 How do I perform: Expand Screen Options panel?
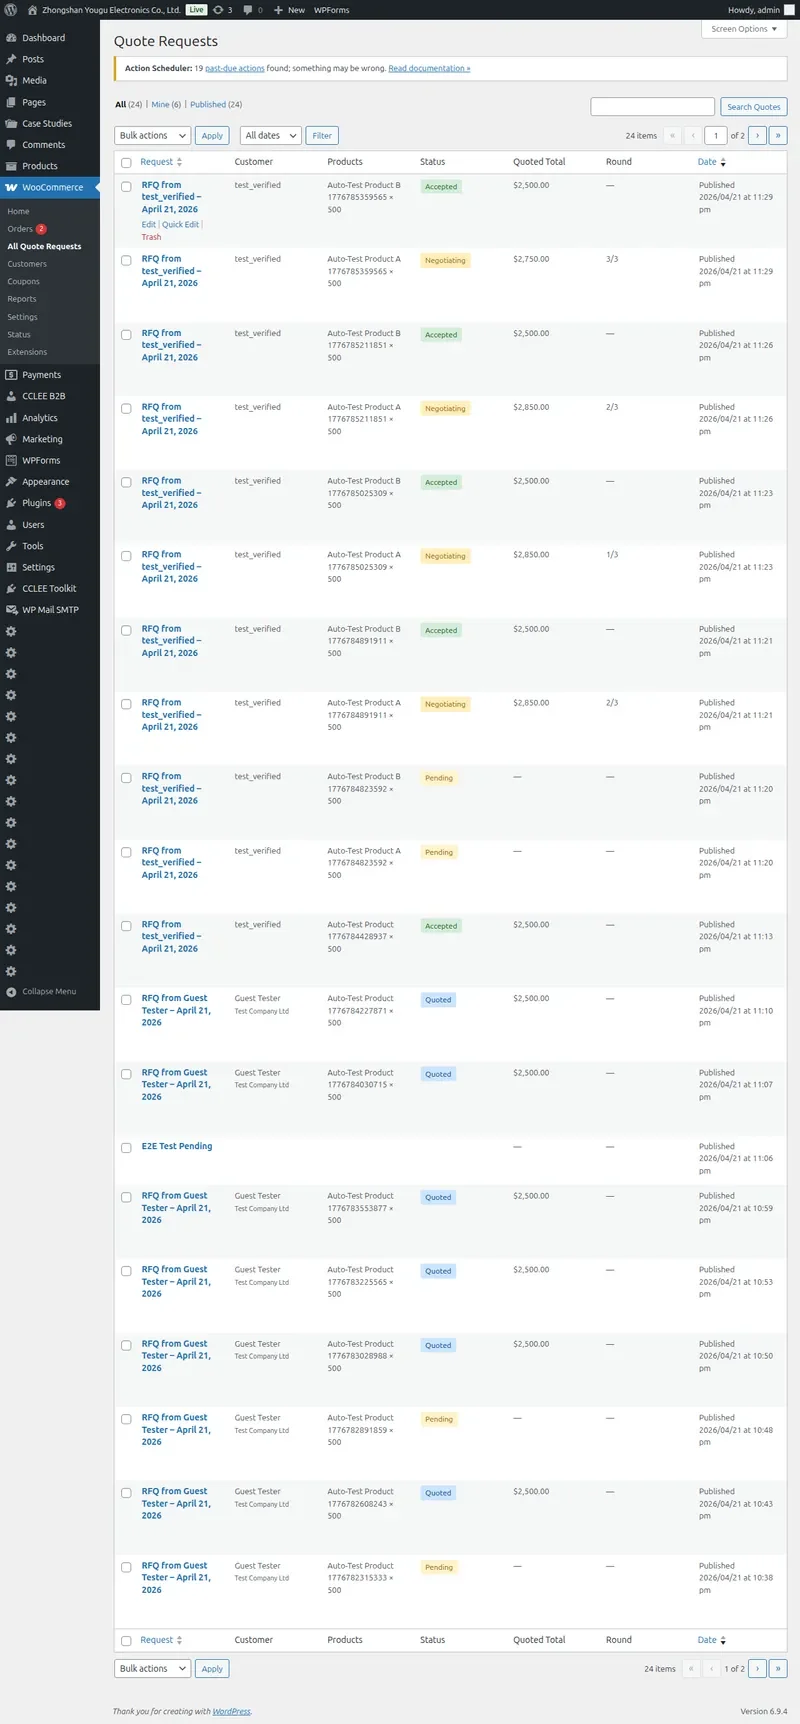[744, 29]
